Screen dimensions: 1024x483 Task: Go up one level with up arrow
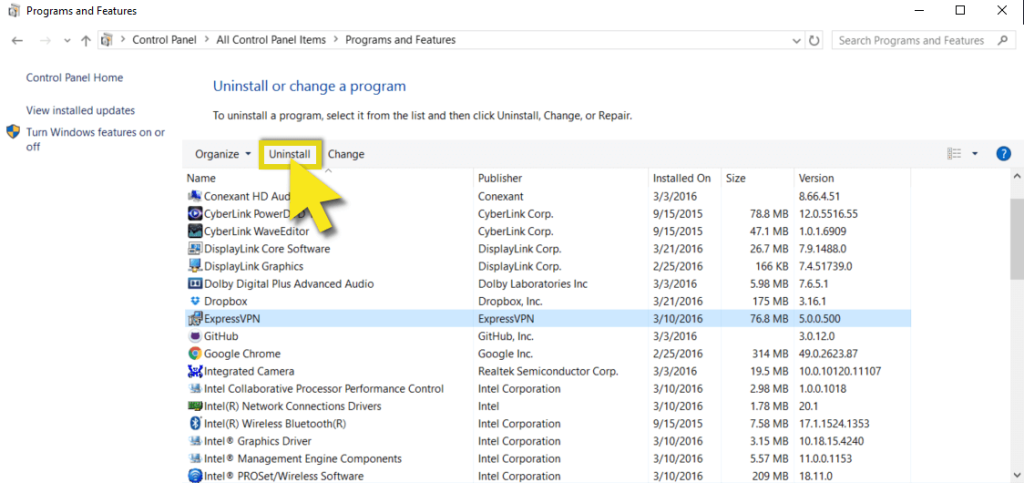[86, 40]
